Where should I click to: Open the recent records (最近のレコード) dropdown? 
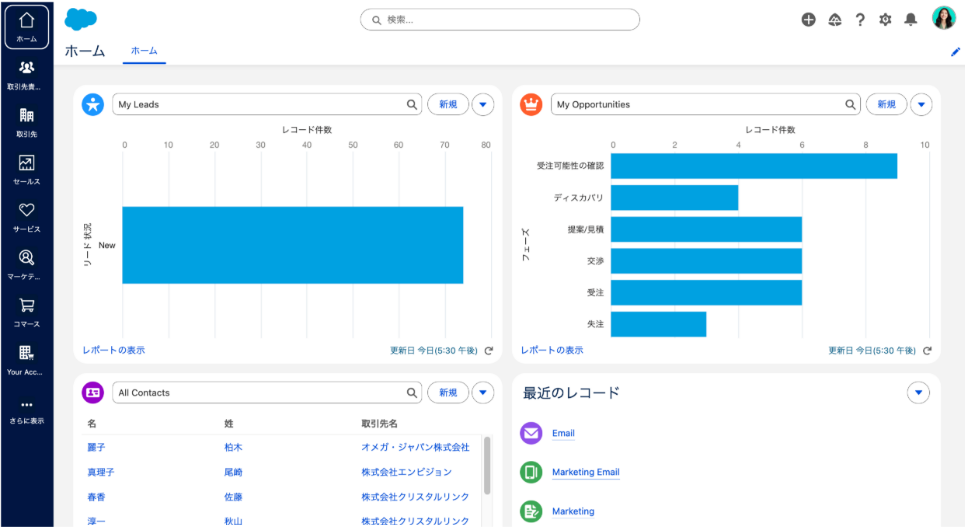pyautogui.click(x=918, y=393)
